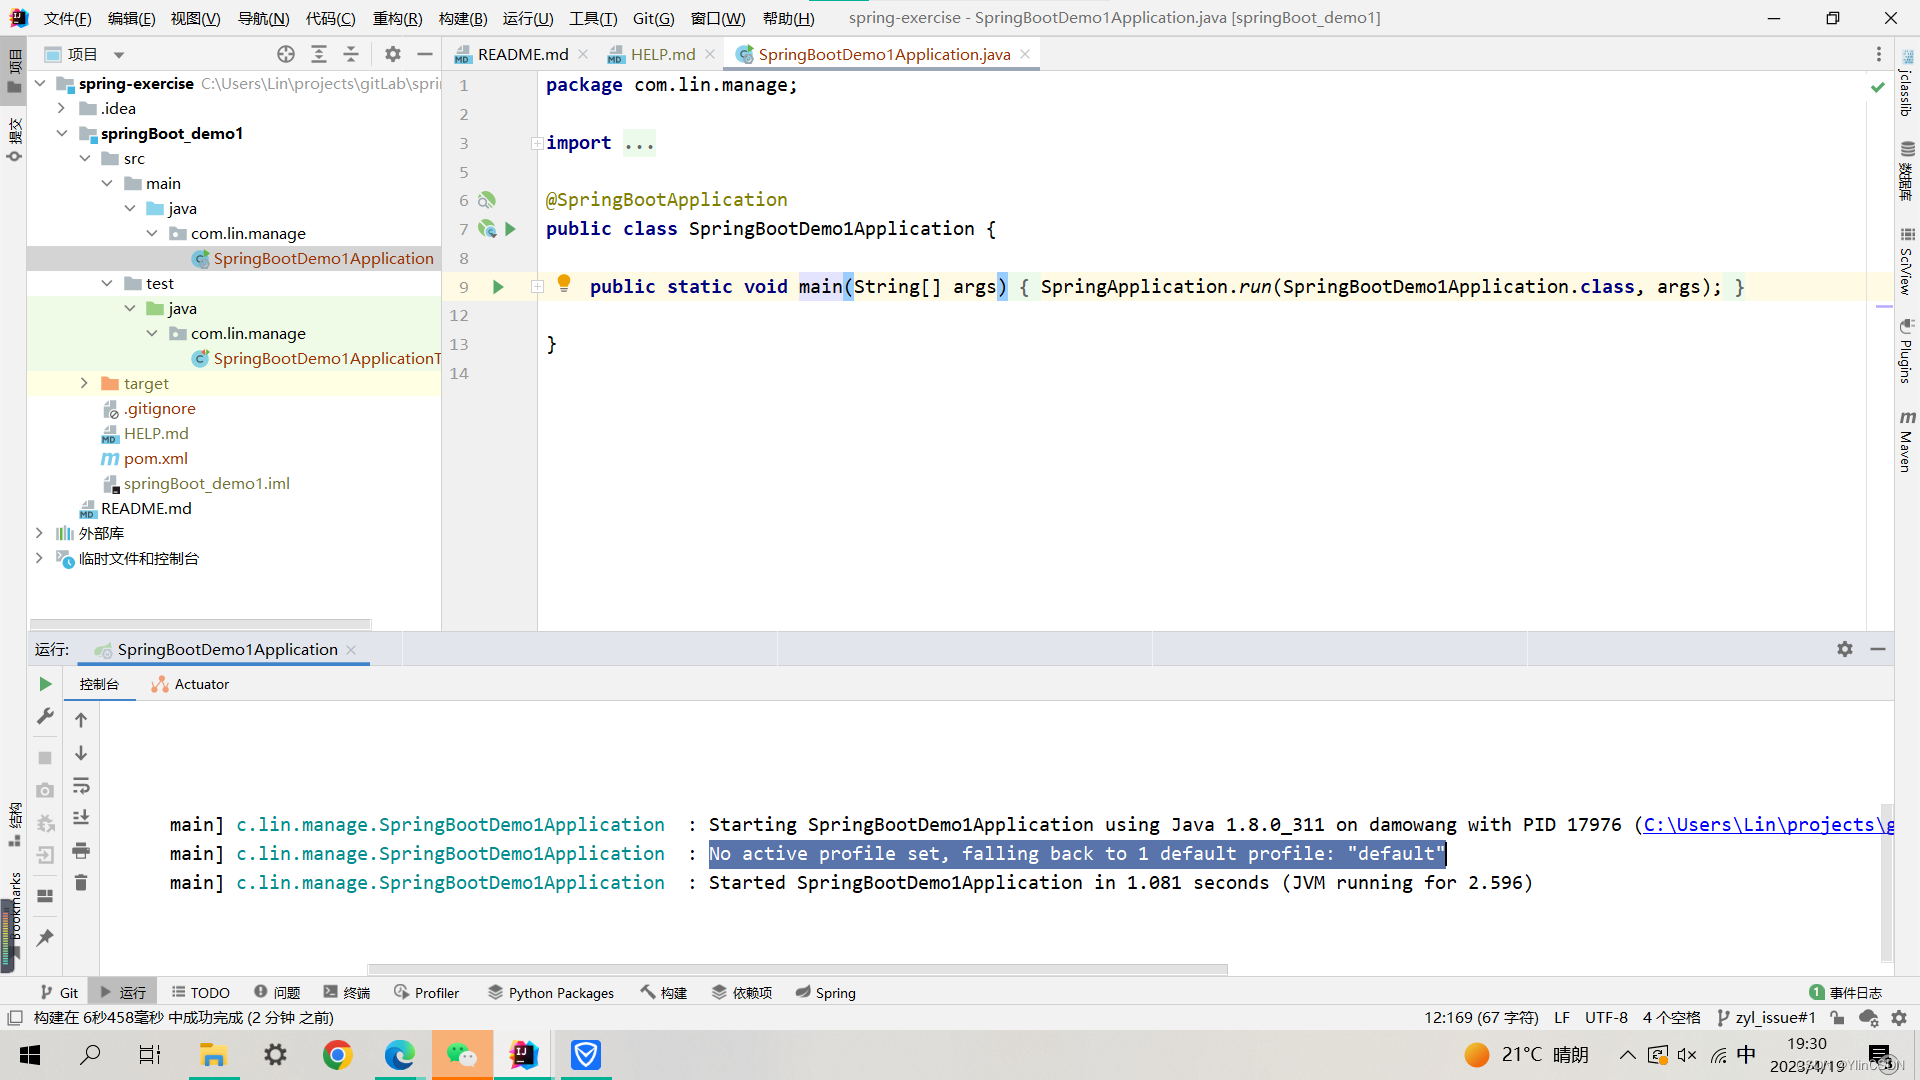
Task: Expand folded import statements
Action: tap(537, 143)
